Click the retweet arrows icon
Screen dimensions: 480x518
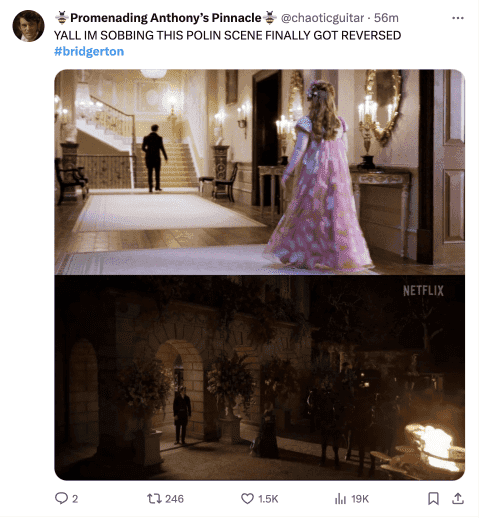pos(154,499)
